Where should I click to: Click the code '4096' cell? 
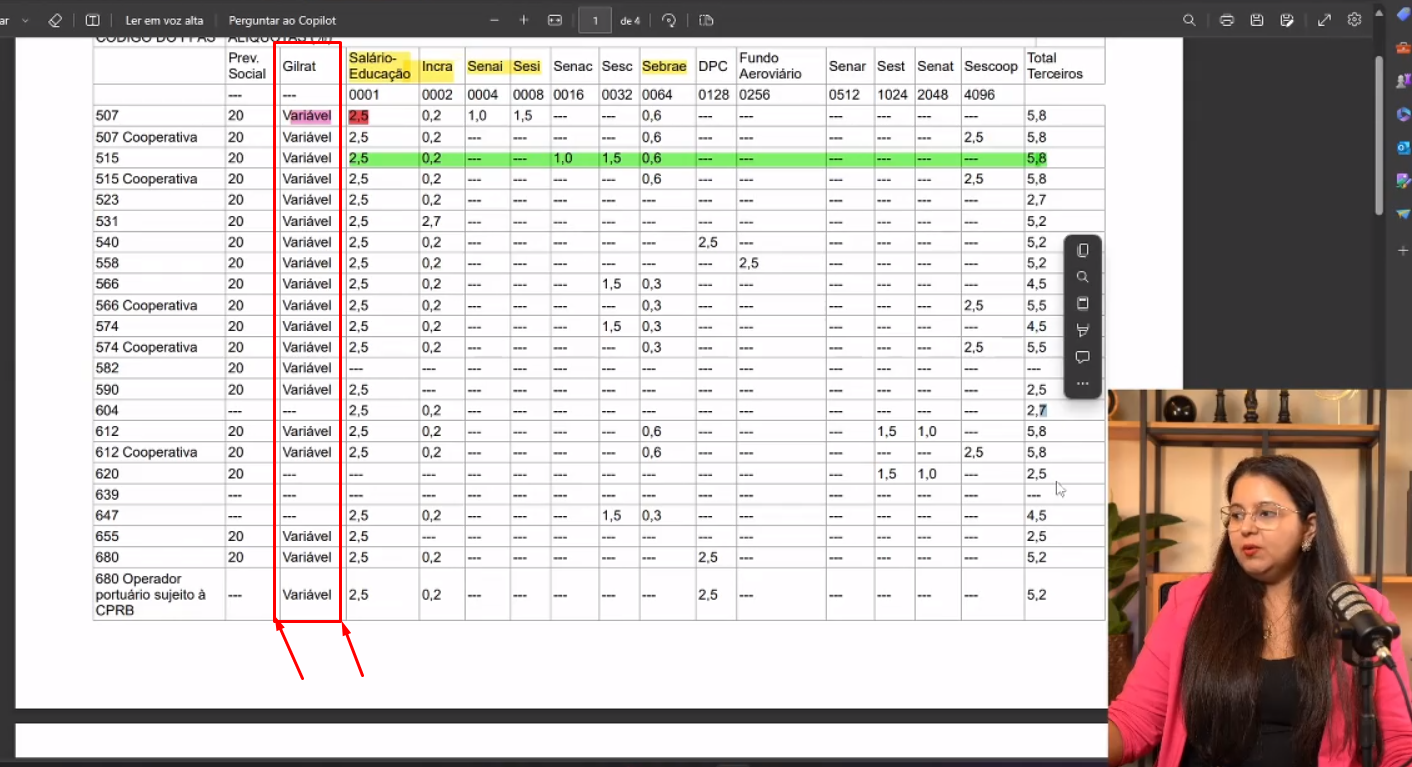click(980, 95)
